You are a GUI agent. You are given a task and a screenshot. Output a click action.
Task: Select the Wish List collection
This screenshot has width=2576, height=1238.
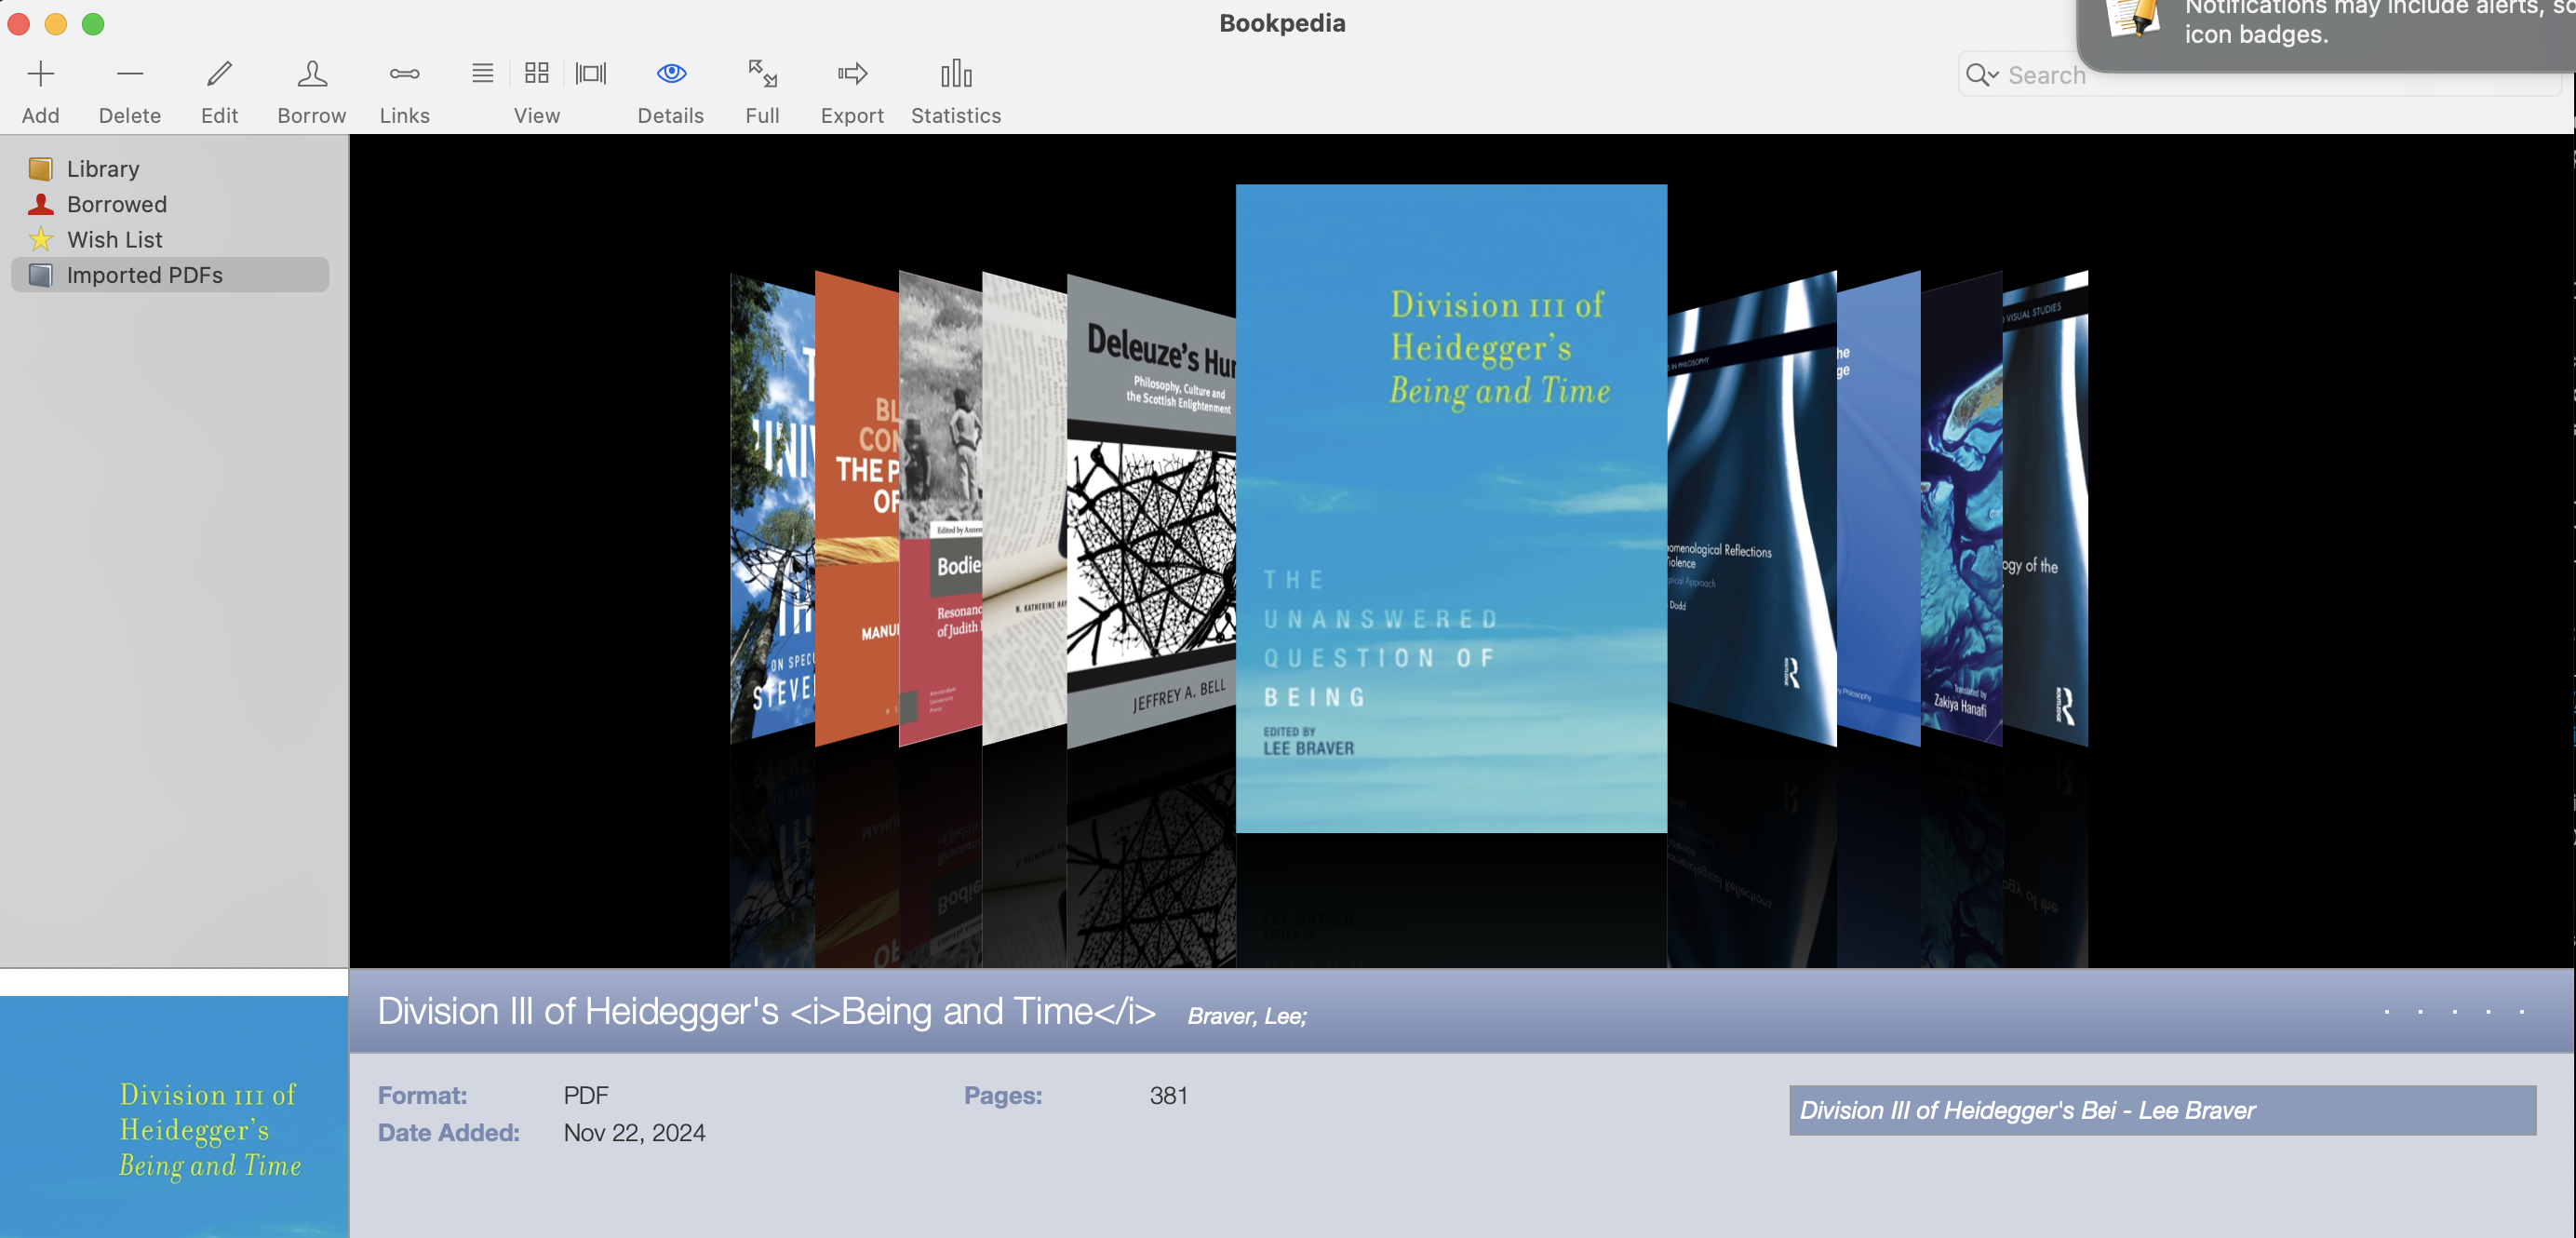114,239
